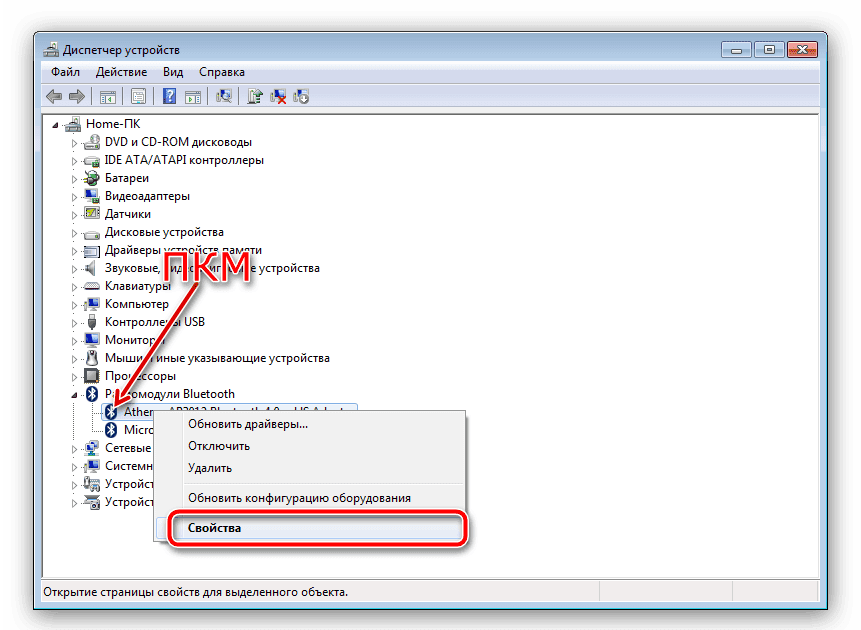
Task: Select the Сетевые adapters row
Action: [x=128, y=448]
